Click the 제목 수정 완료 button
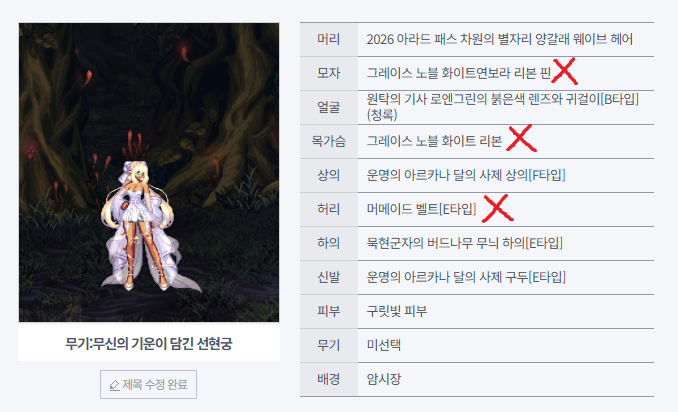The image size is (678, 412). point(148,384)
